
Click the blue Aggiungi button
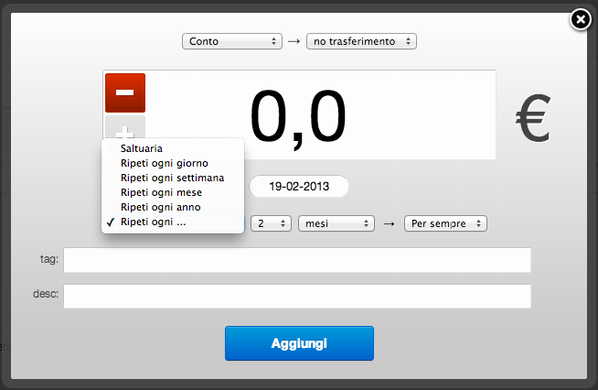[x=299, y=343]
